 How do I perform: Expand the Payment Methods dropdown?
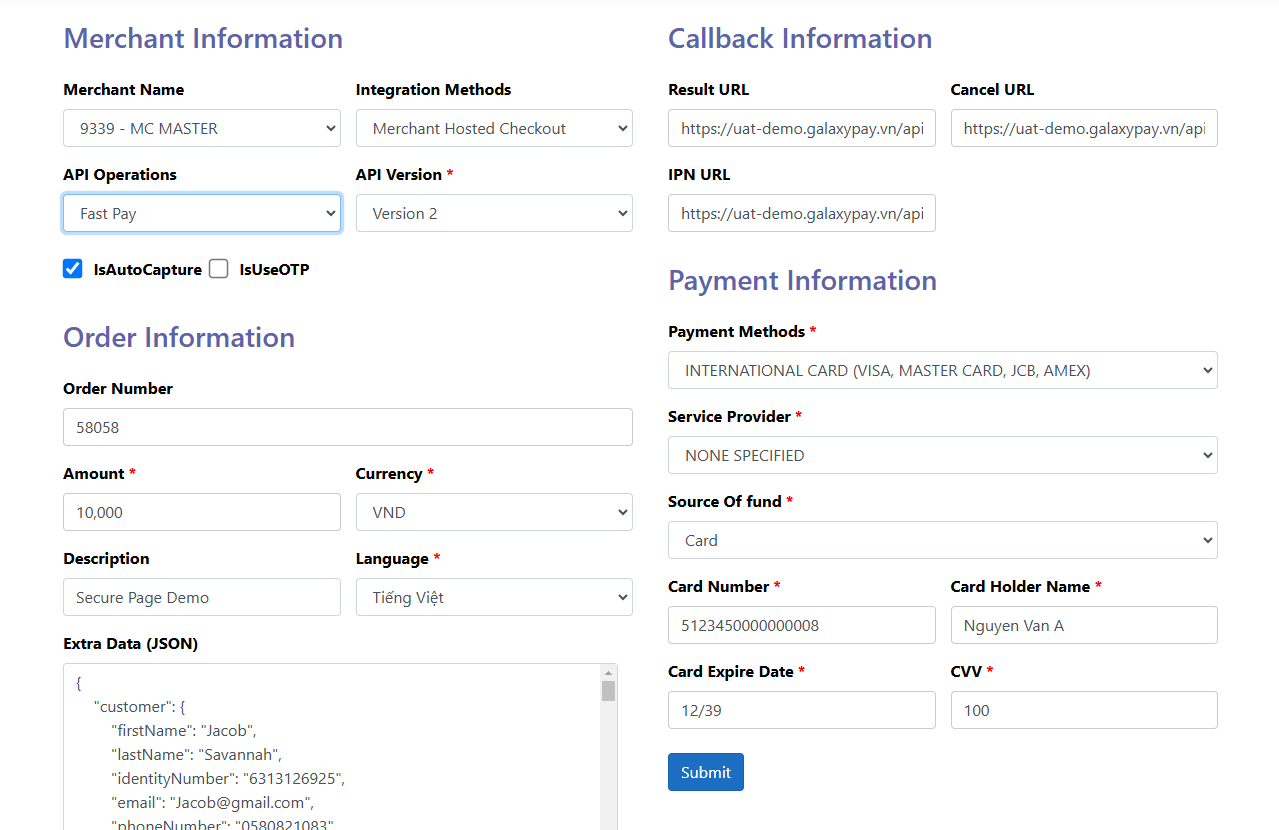tap(942, 370)
